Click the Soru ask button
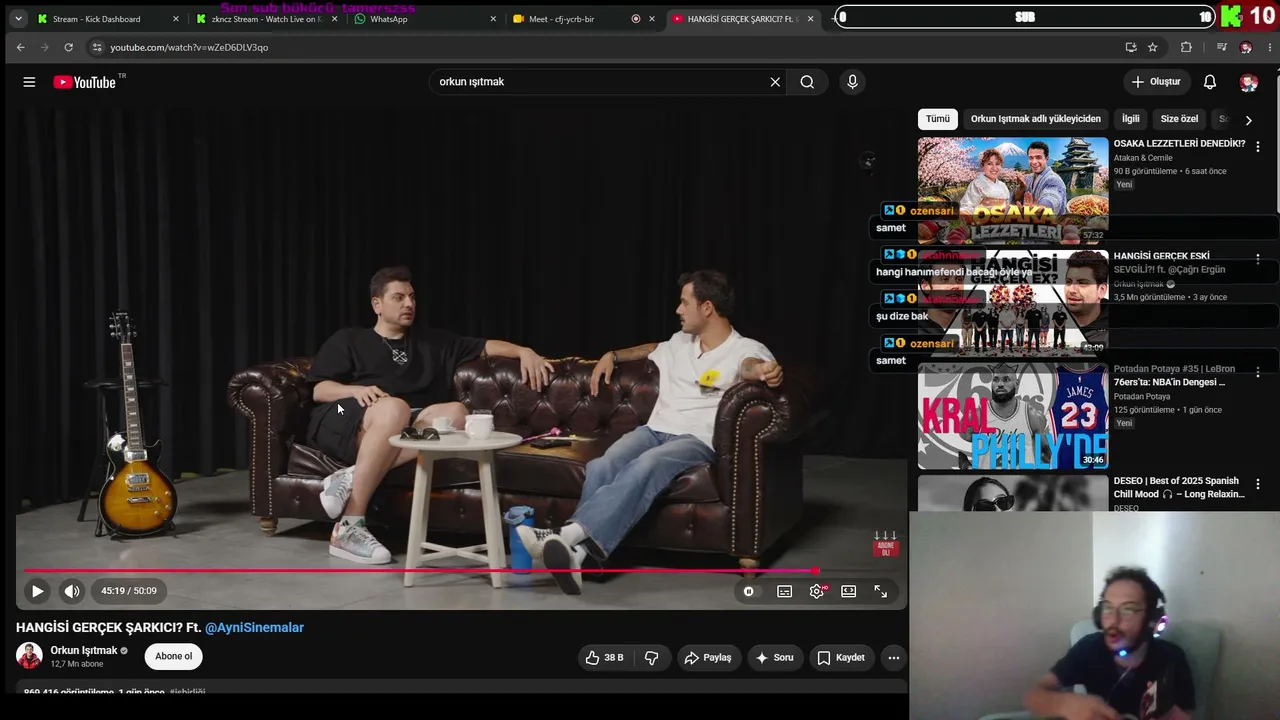The image size is (1280, 720). click(x=774, y=657)
